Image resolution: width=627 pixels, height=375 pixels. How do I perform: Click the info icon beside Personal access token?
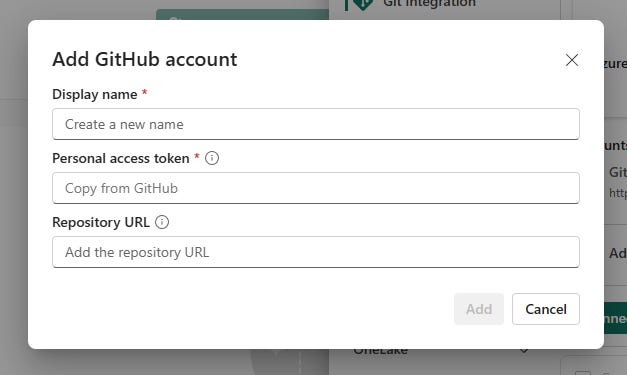212,158
